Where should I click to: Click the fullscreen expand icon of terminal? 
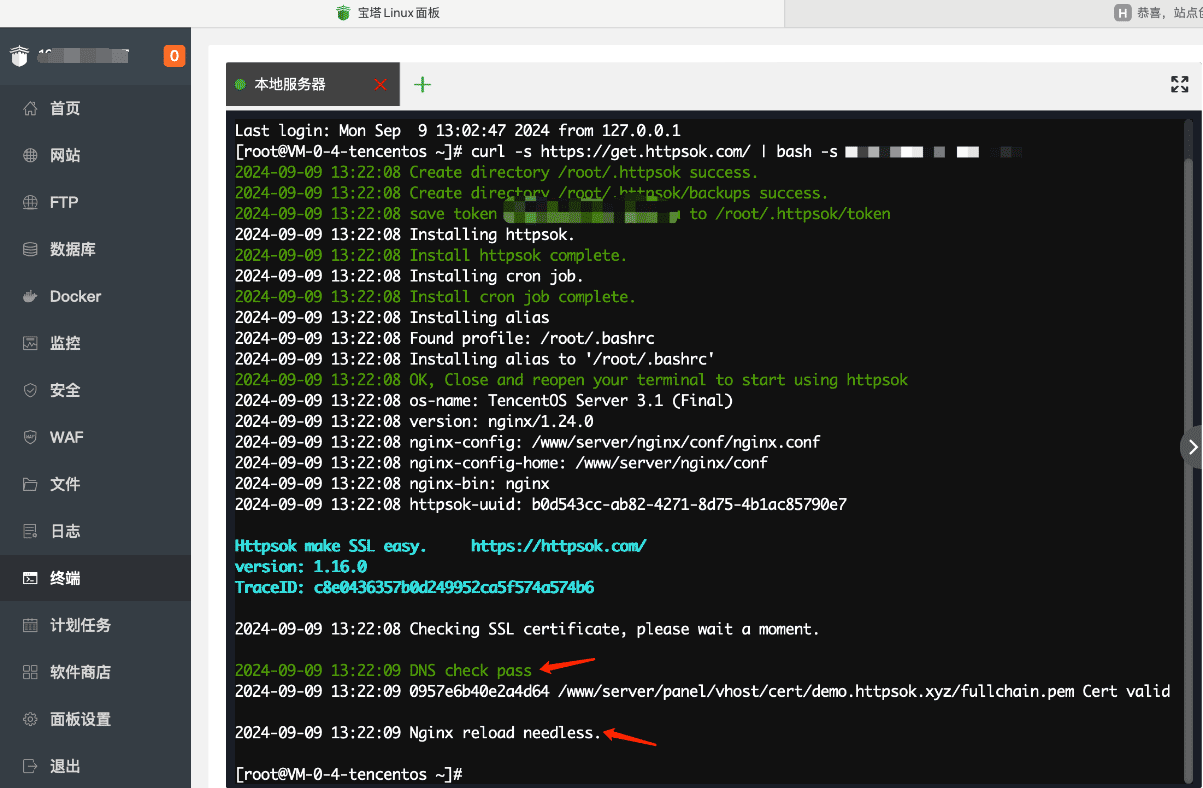point(1180,84)
